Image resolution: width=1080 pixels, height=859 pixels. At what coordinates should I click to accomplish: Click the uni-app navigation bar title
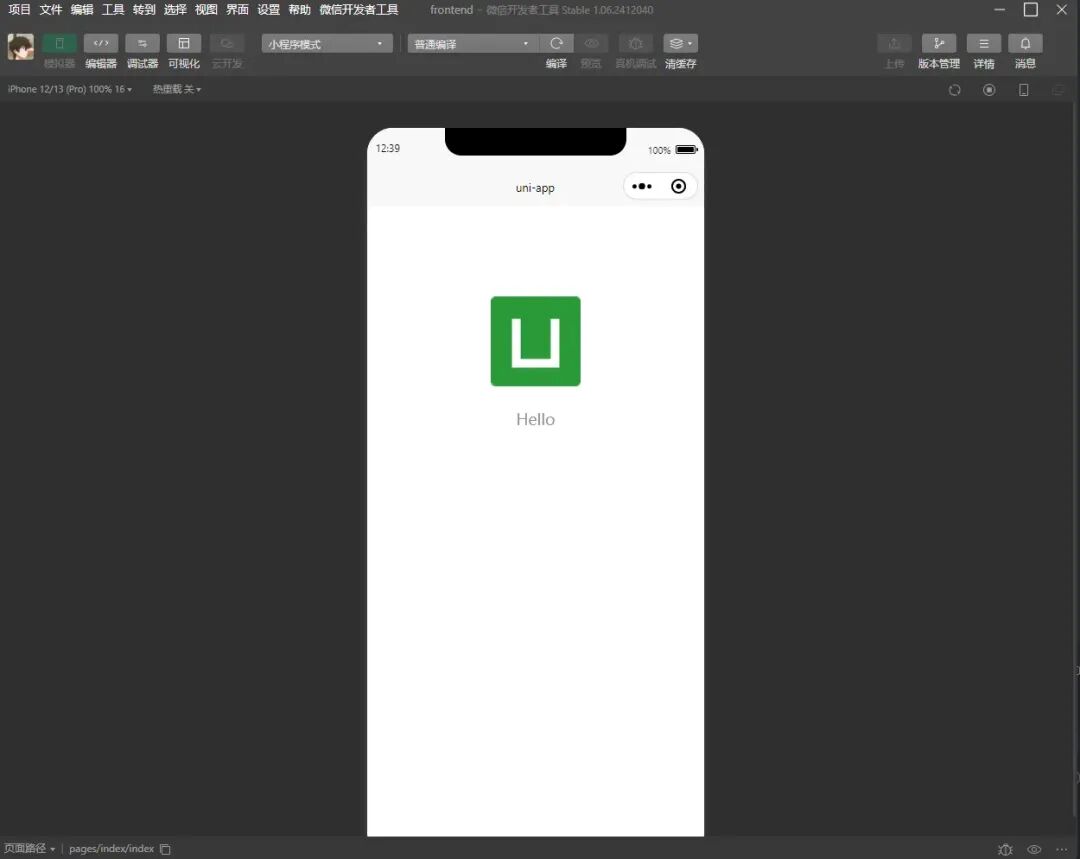[x=535, y=188]
